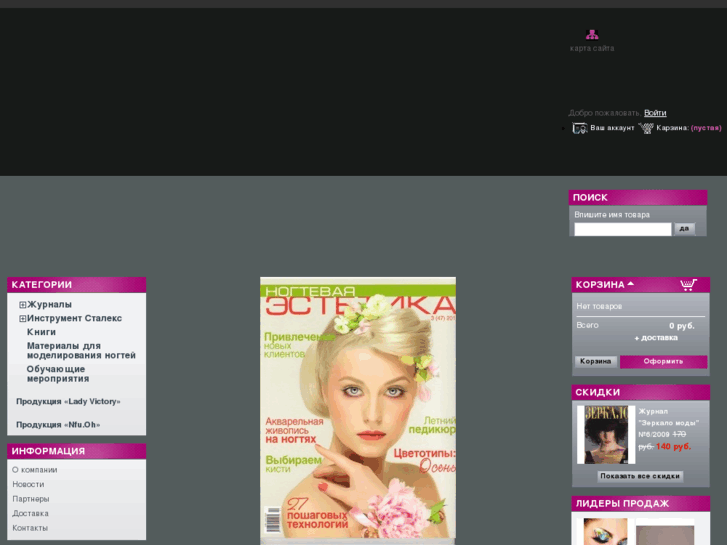727x545 pixels.
Task: Open the 'Новости' info page
Action: 28,484
